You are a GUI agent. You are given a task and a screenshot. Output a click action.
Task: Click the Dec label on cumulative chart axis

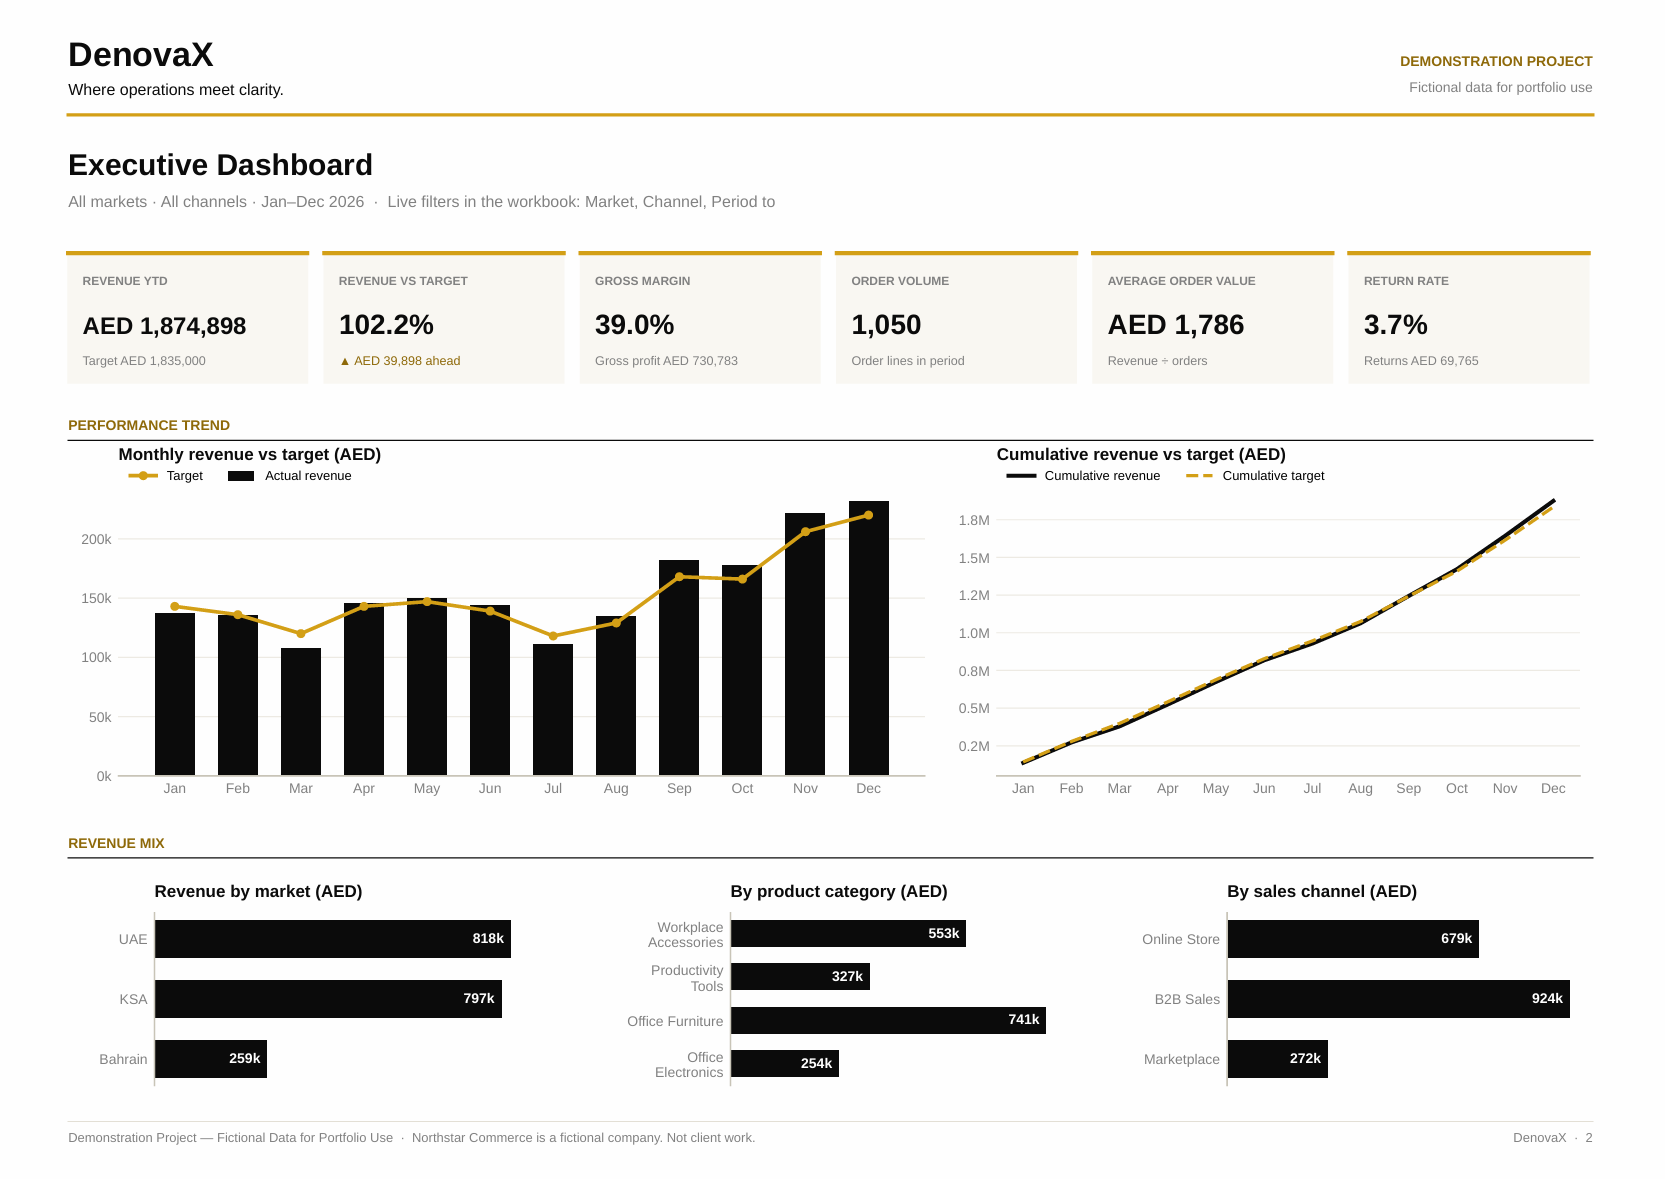1553,788
